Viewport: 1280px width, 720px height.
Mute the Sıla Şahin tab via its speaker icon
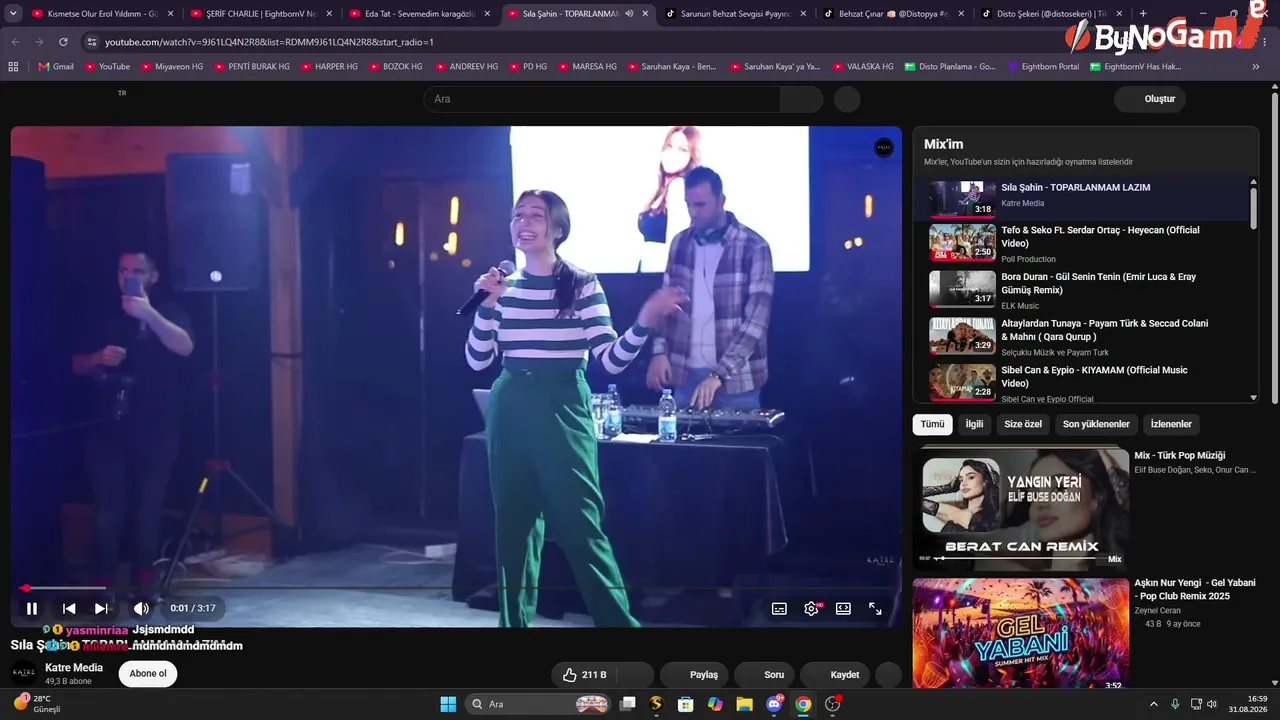click(x=629, y=14)
